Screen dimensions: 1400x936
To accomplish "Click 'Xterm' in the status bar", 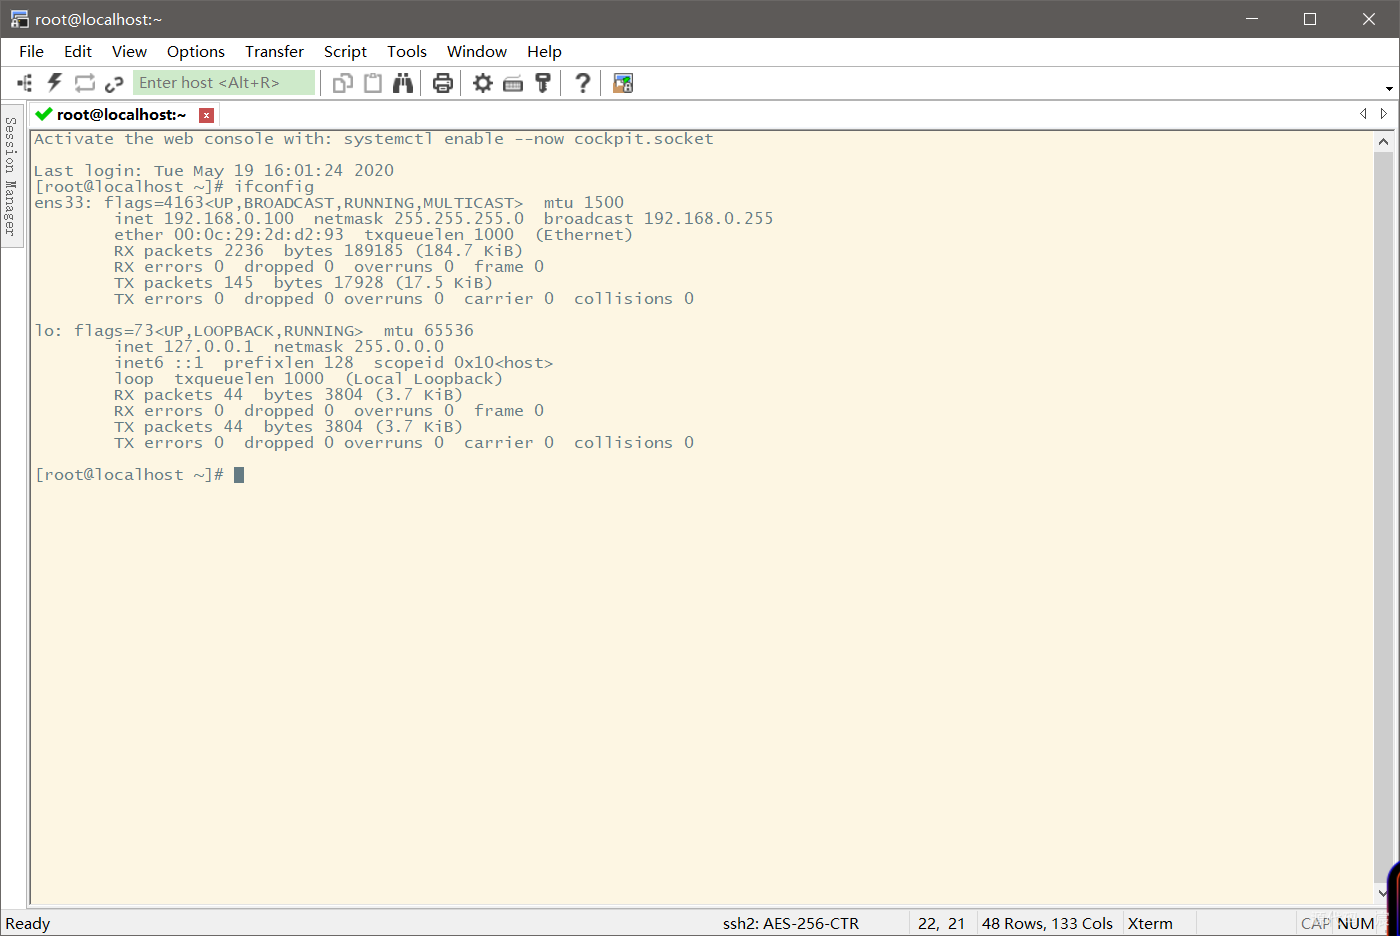I will pos(1150,924).
